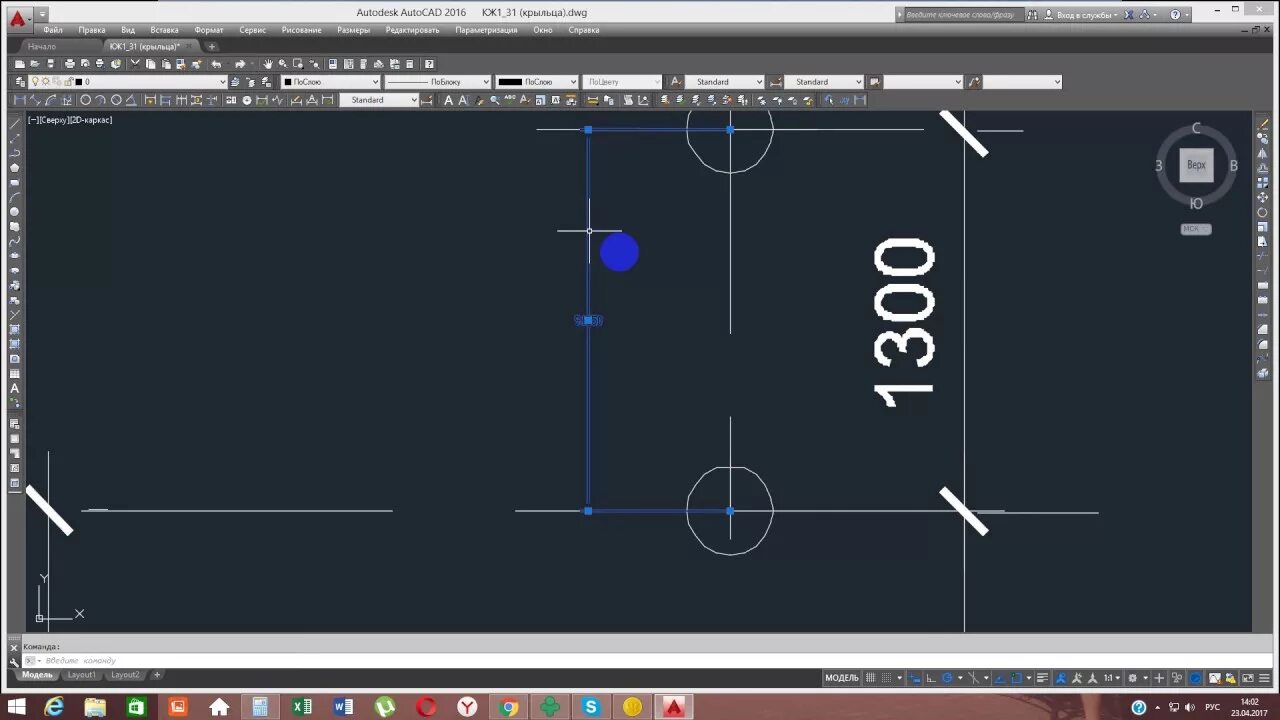1280x720 pixels.
Task: Switch to the Layout1 tab
Action: click(x=82, y=675)
